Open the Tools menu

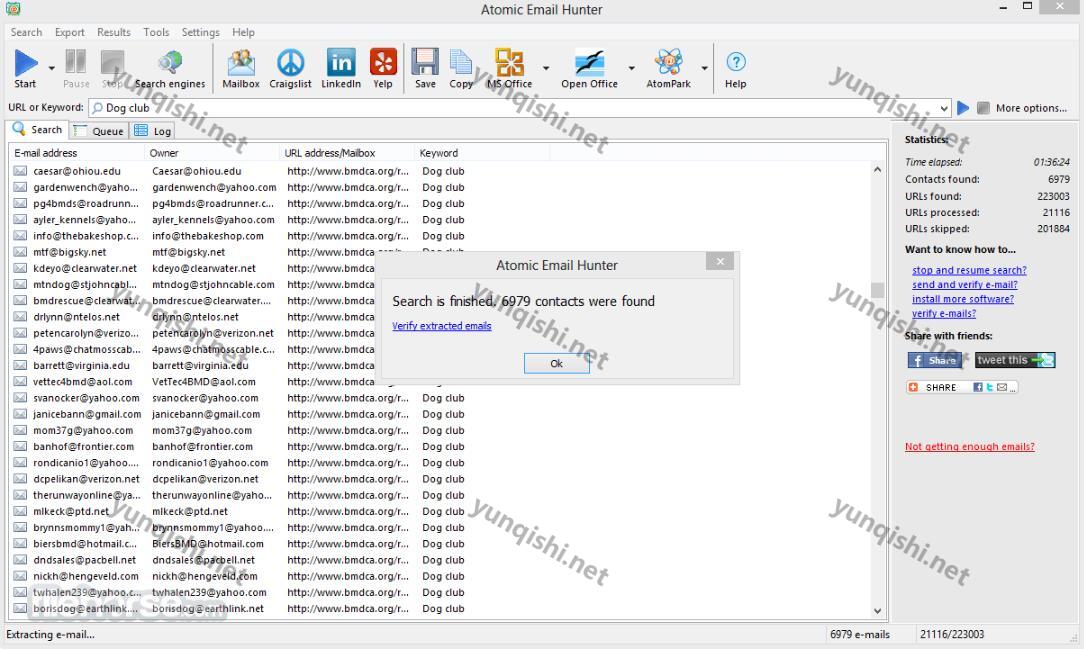pyautogui.click(x=156, y=32)
